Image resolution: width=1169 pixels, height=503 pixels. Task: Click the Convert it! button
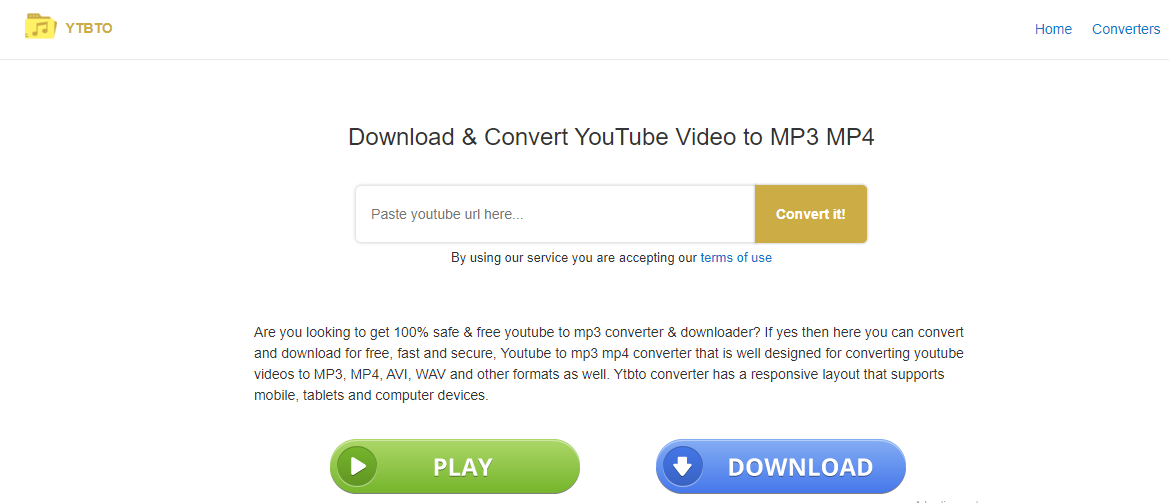pyautogui.click(x=810, y=214)
